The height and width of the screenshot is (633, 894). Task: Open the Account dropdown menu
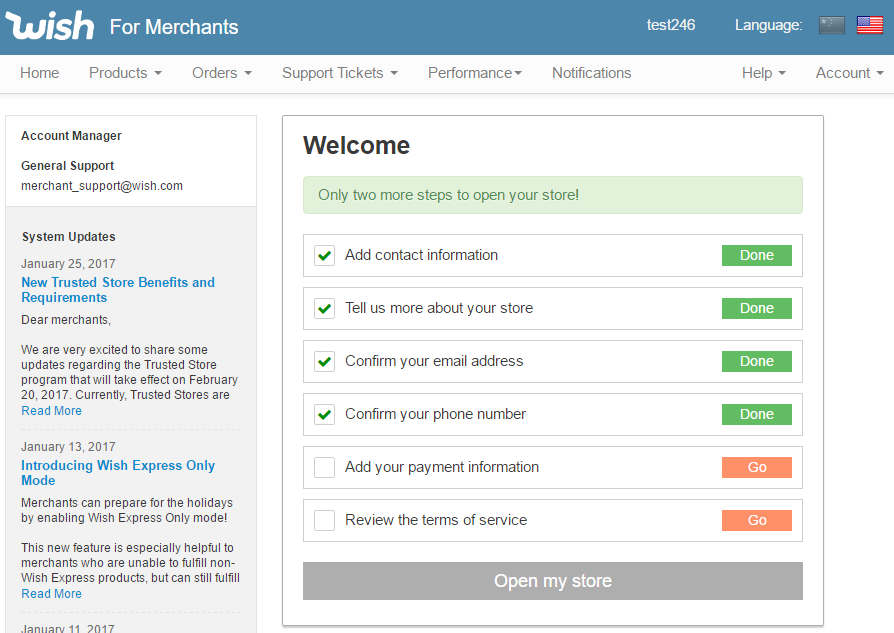[849, 73]
